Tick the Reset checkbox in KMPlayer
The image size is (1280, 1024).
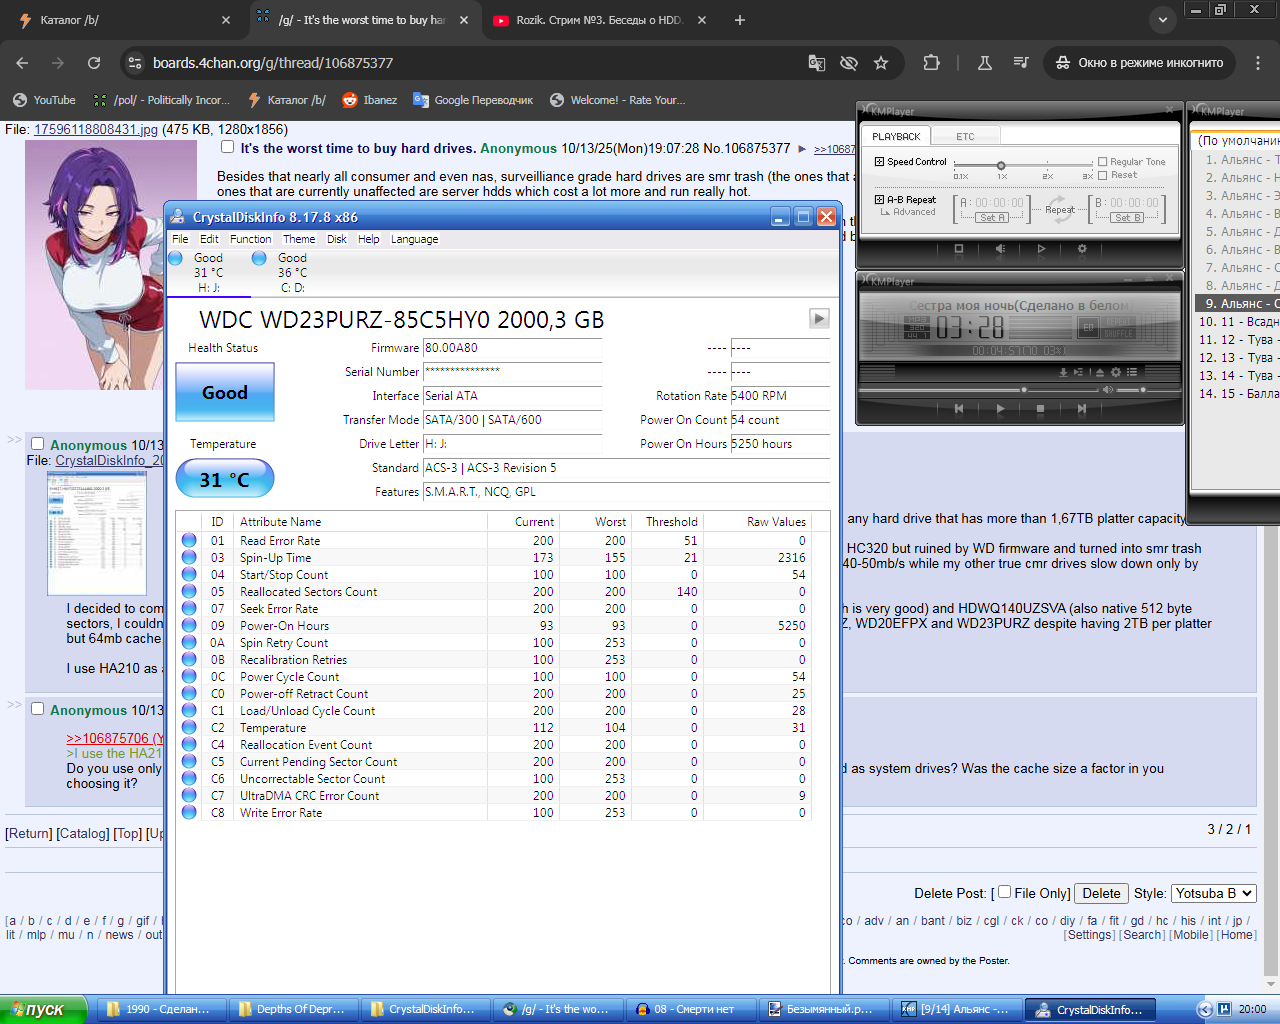point(1102,175)
